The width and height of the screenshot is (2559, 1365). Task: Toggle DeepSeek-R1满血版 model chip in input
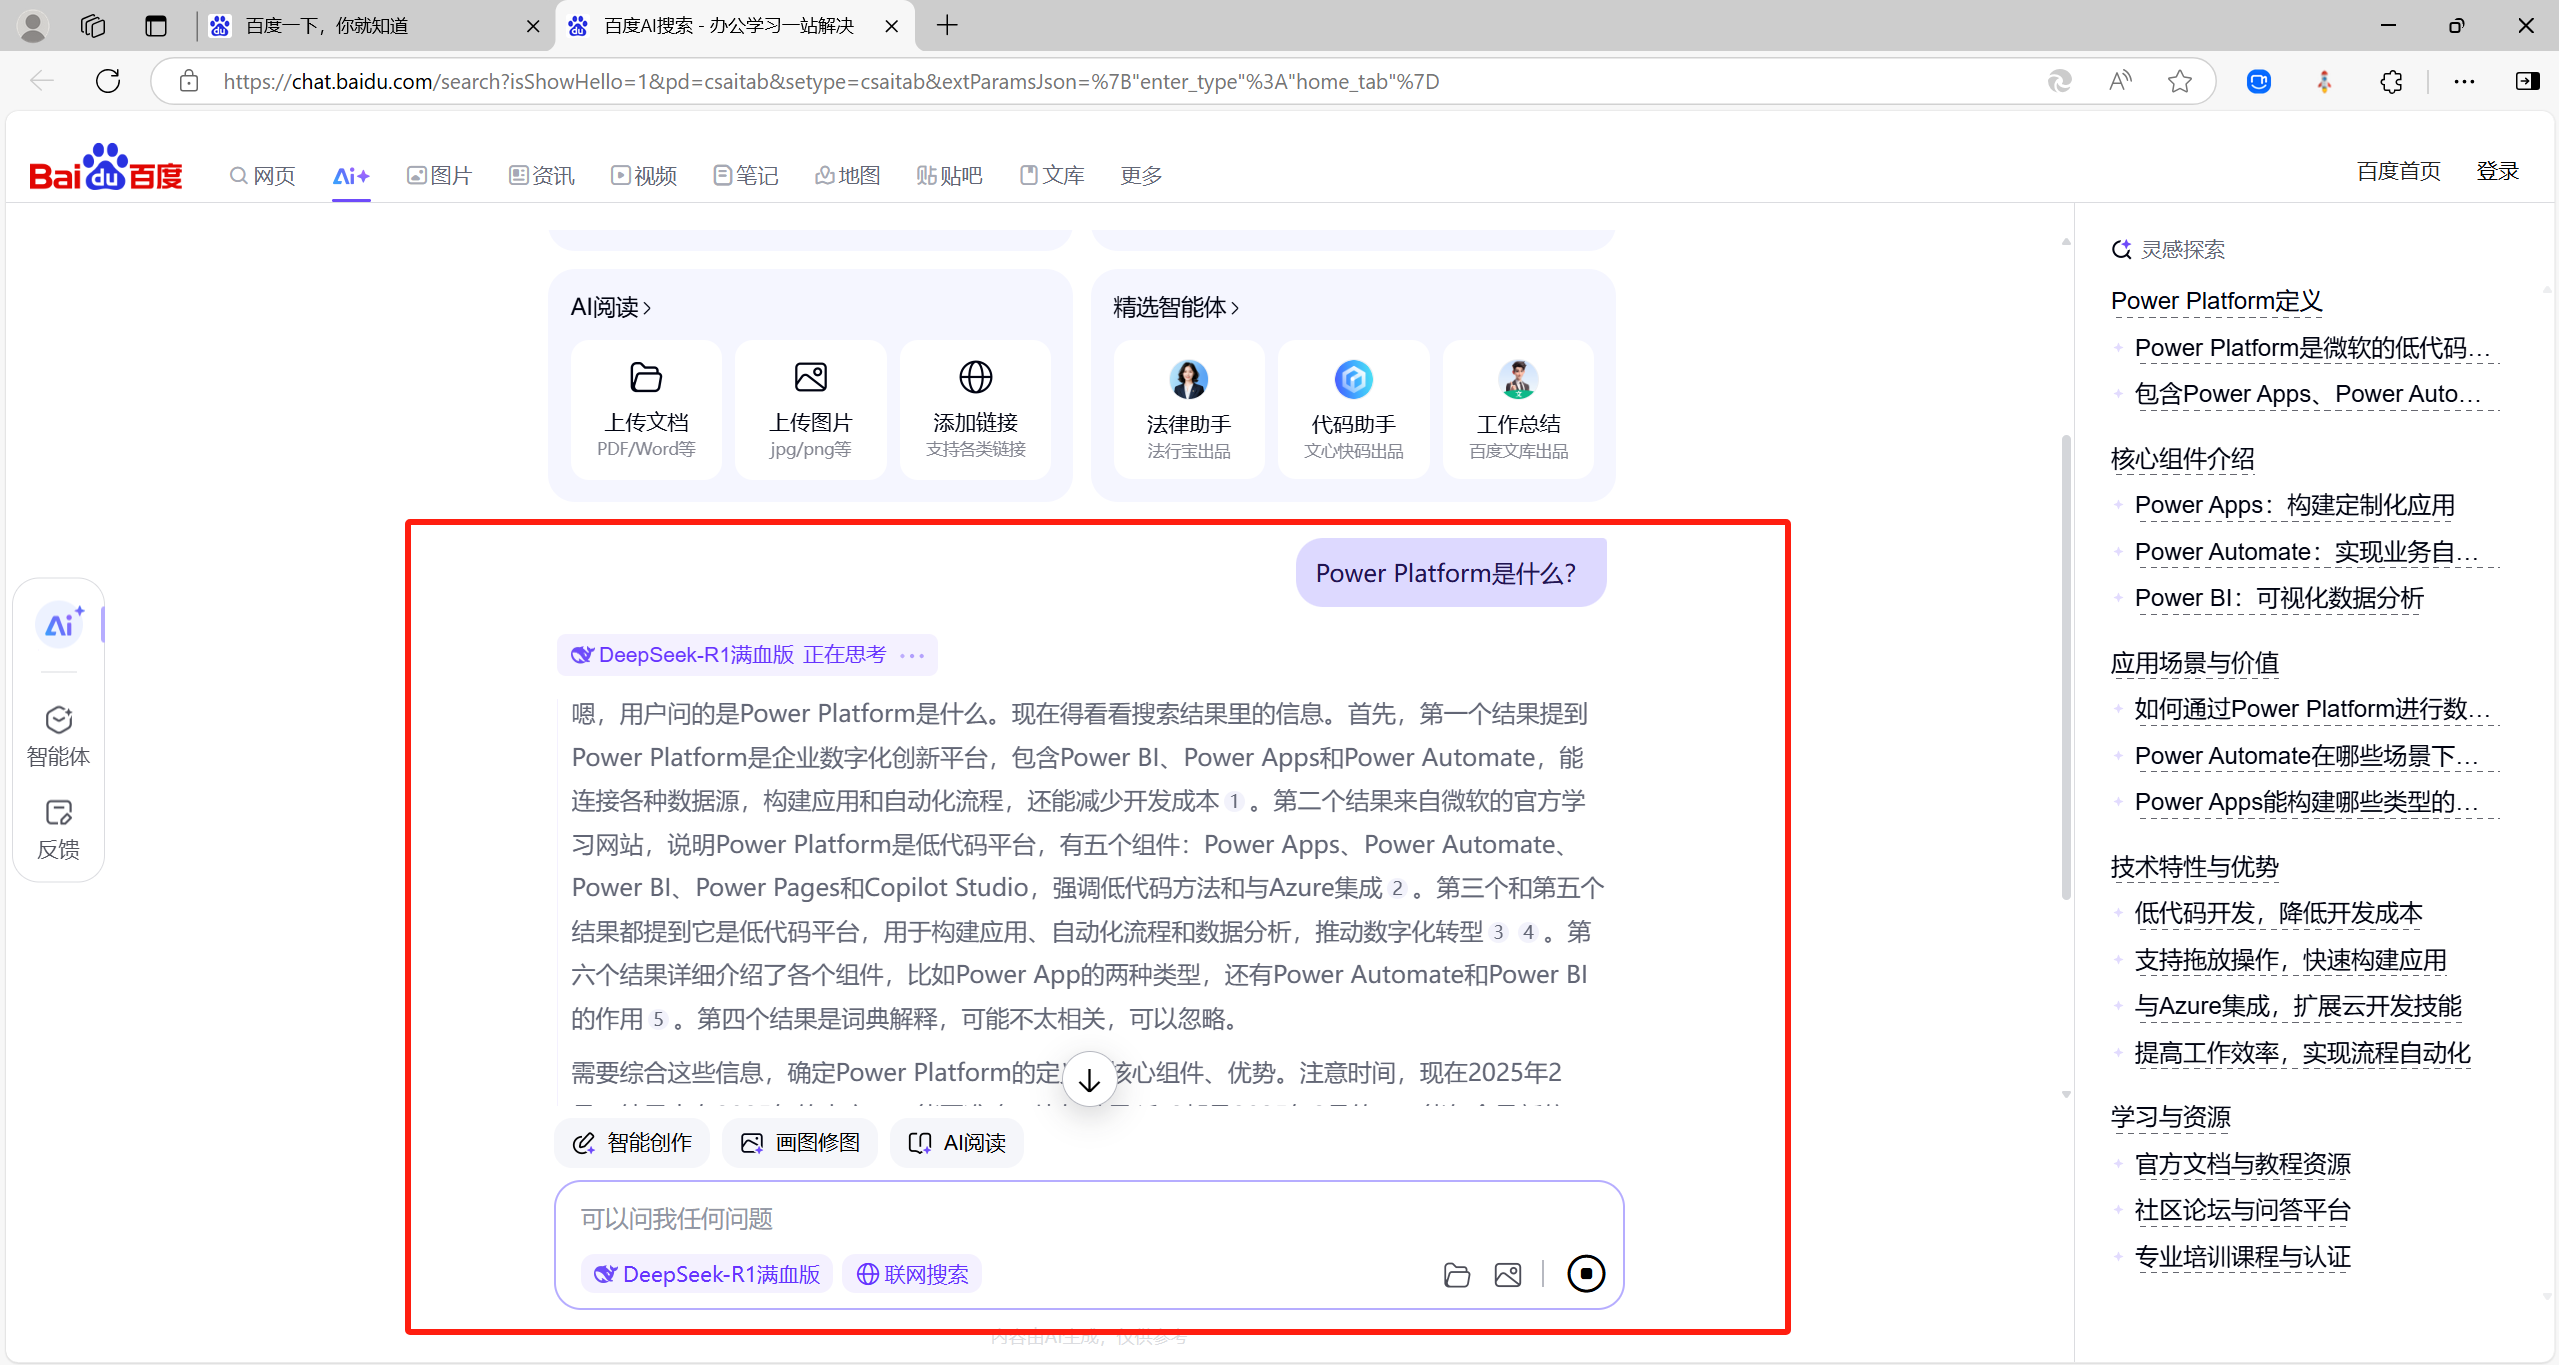pos(707,1274)
